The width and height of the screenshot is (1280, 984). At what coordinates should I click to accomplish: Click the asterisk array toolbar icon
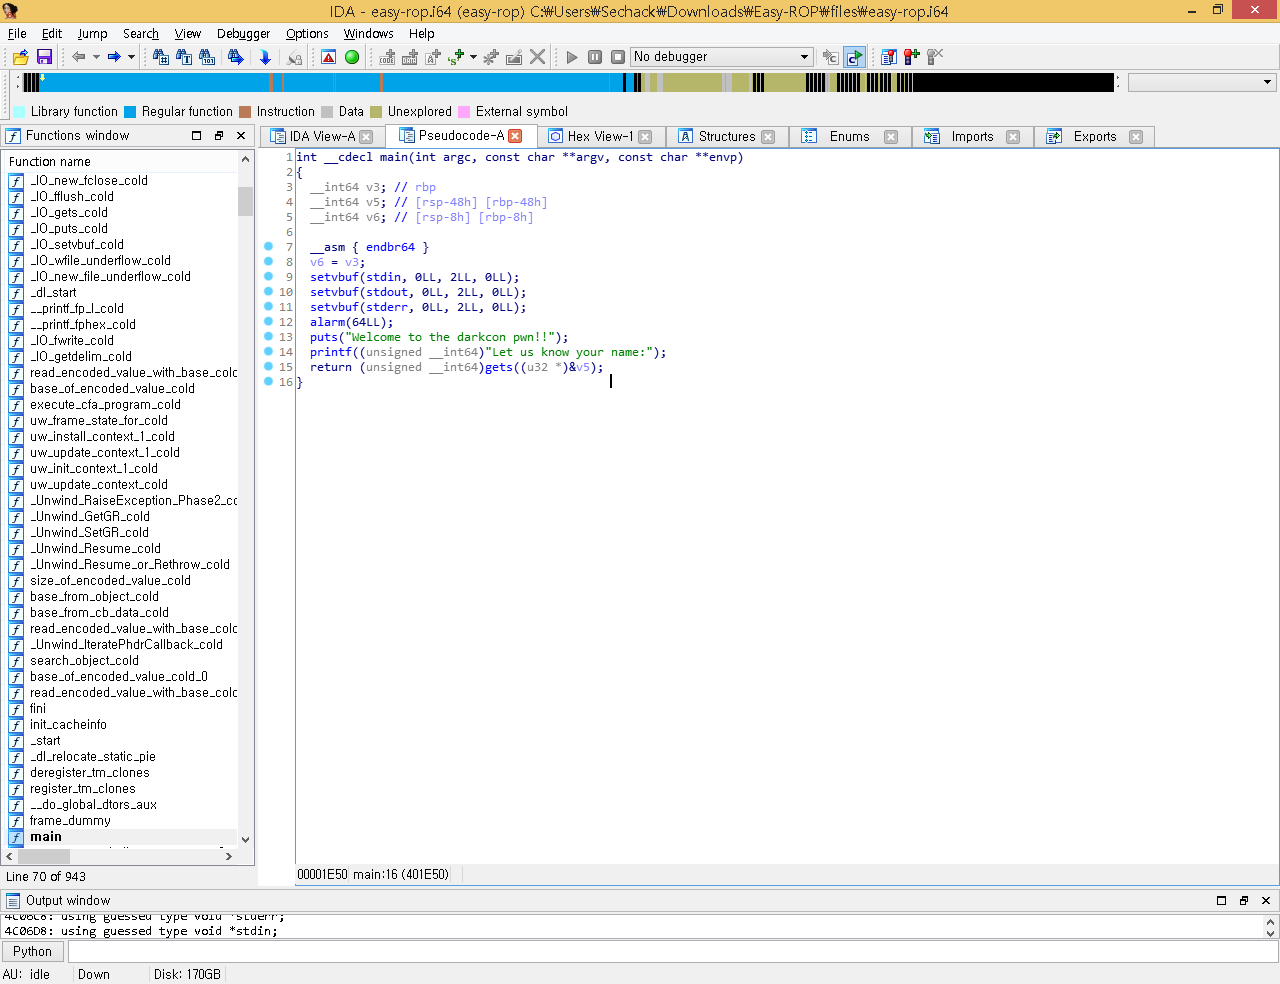490,57
